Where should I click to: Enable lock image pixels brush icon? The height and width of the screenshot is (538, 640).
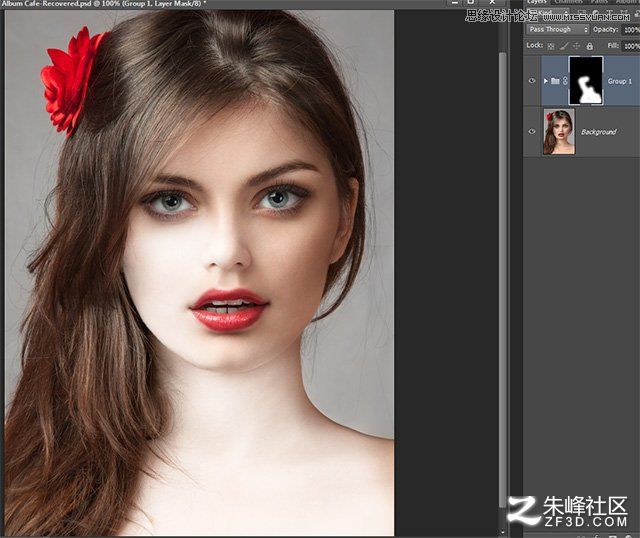click(x=564, y=46)
